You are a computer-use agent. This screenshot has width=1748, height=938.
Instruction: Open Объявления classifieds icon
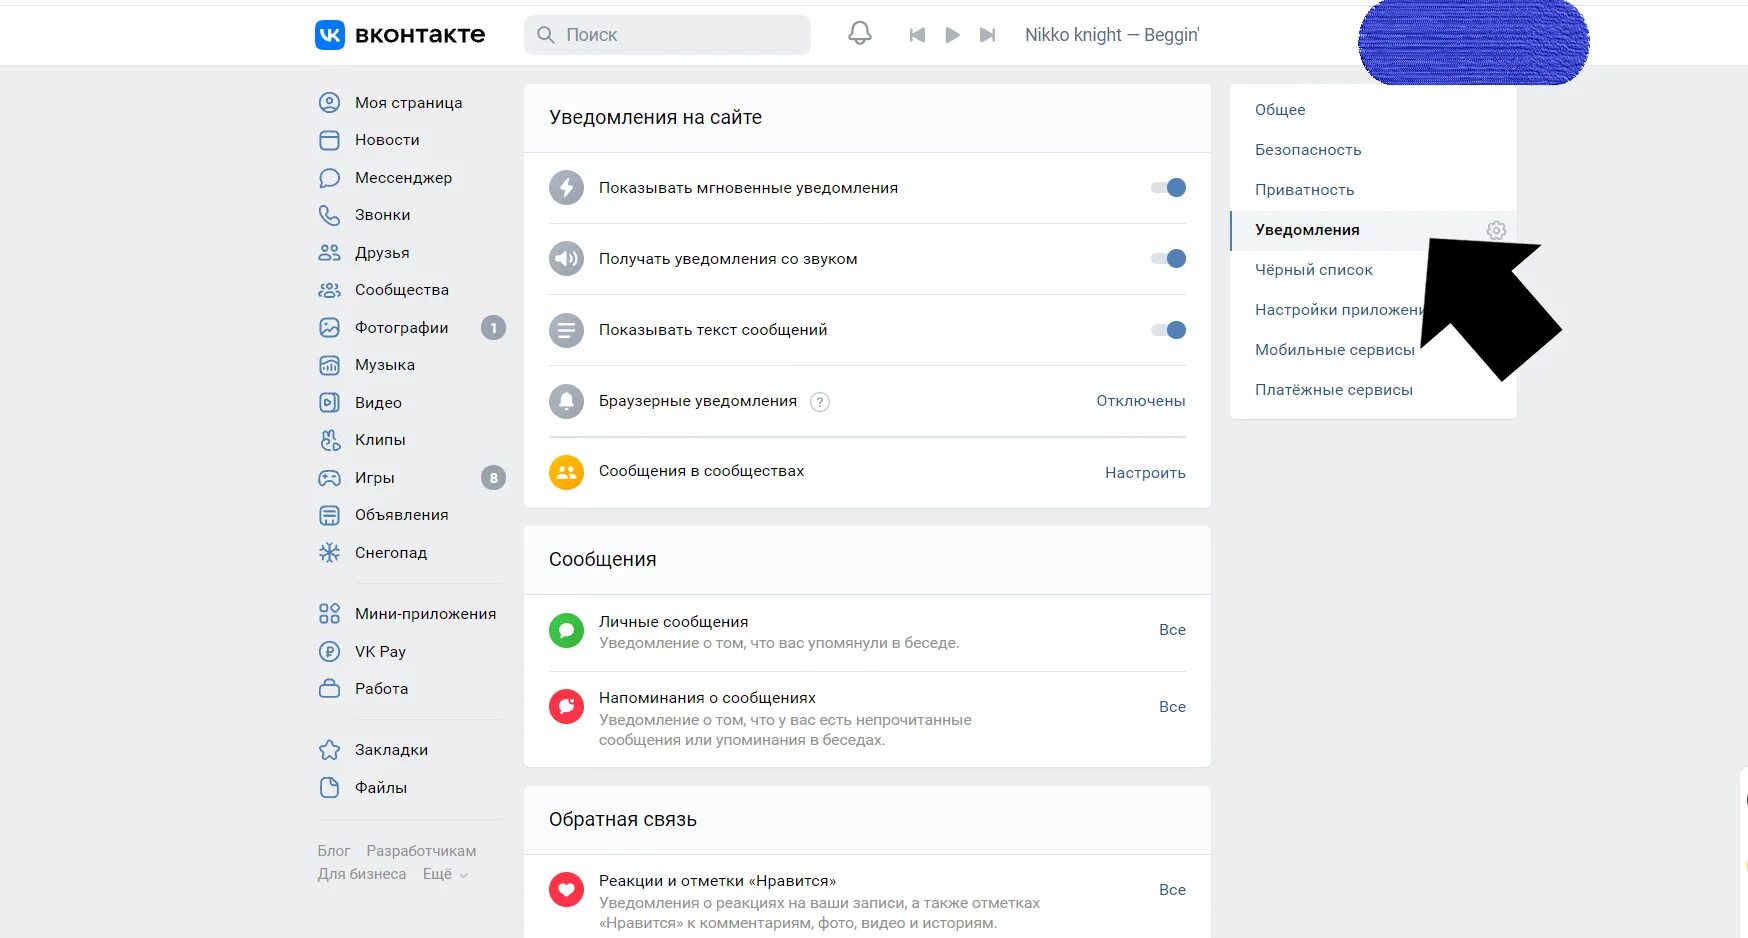coord(329,515)
